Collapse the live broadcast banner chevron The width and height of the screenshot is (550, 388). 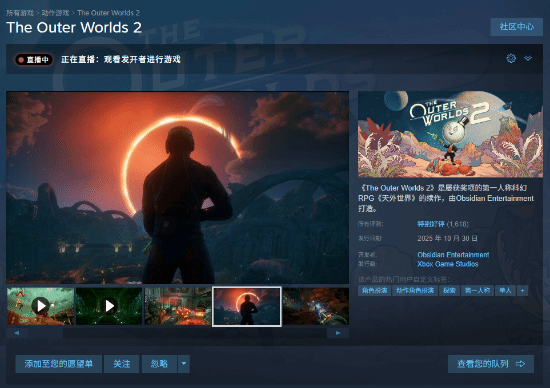(528, 58)
